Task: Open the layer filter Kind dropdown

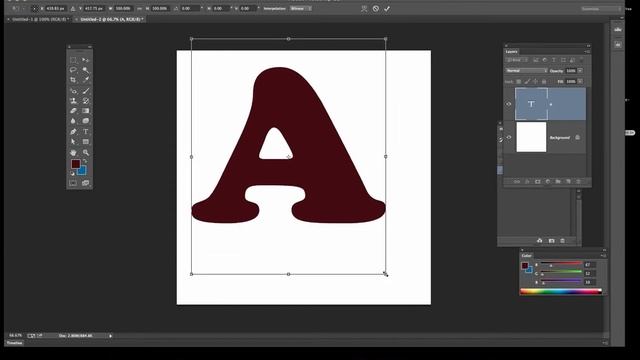Action: [x=517, y=60]
